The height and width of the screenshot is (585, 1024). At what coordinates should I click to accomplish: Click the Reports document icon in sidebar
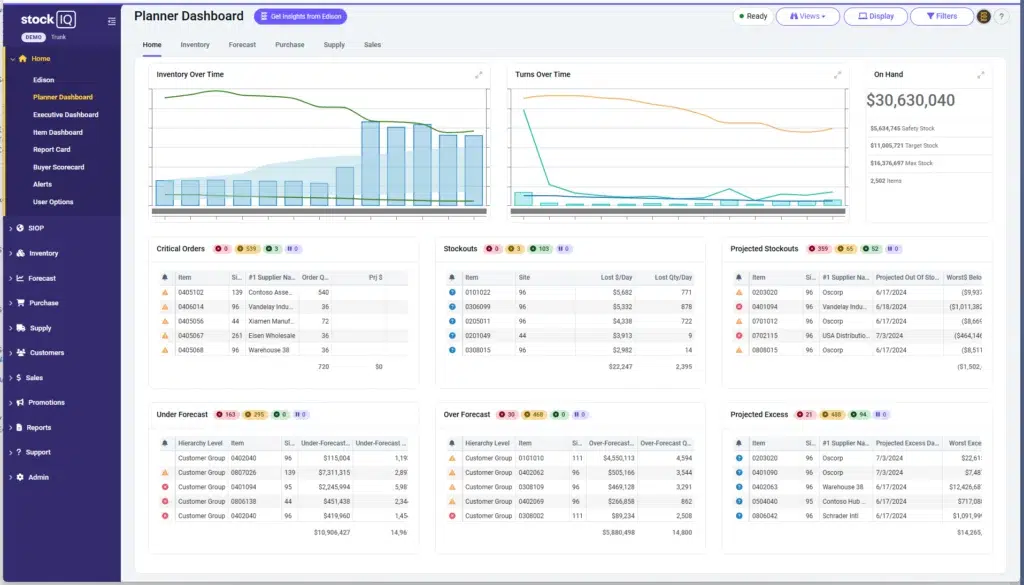(20, 427)
